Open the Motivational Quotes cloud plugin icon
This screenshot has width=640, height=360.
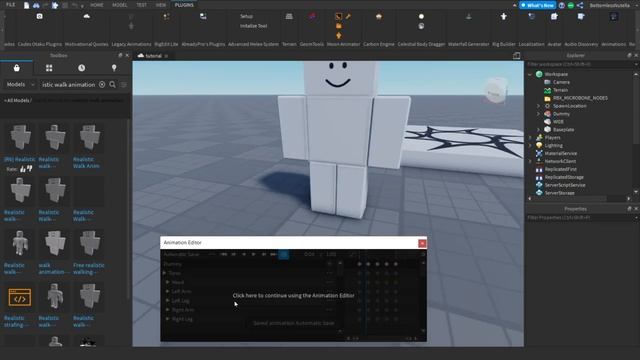click(87, 16)
